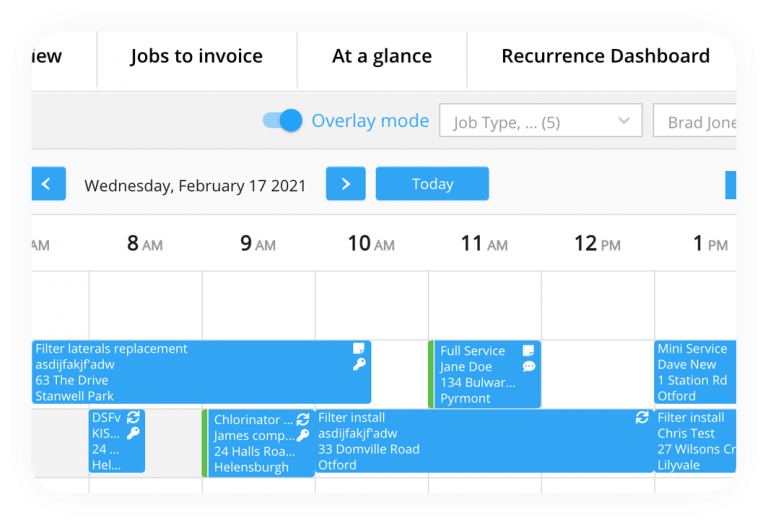The height and width of the screenshot is (525, 768).
Task: Click recurrence icon on Chlorinator job
Action: click(x=303, y=420)
